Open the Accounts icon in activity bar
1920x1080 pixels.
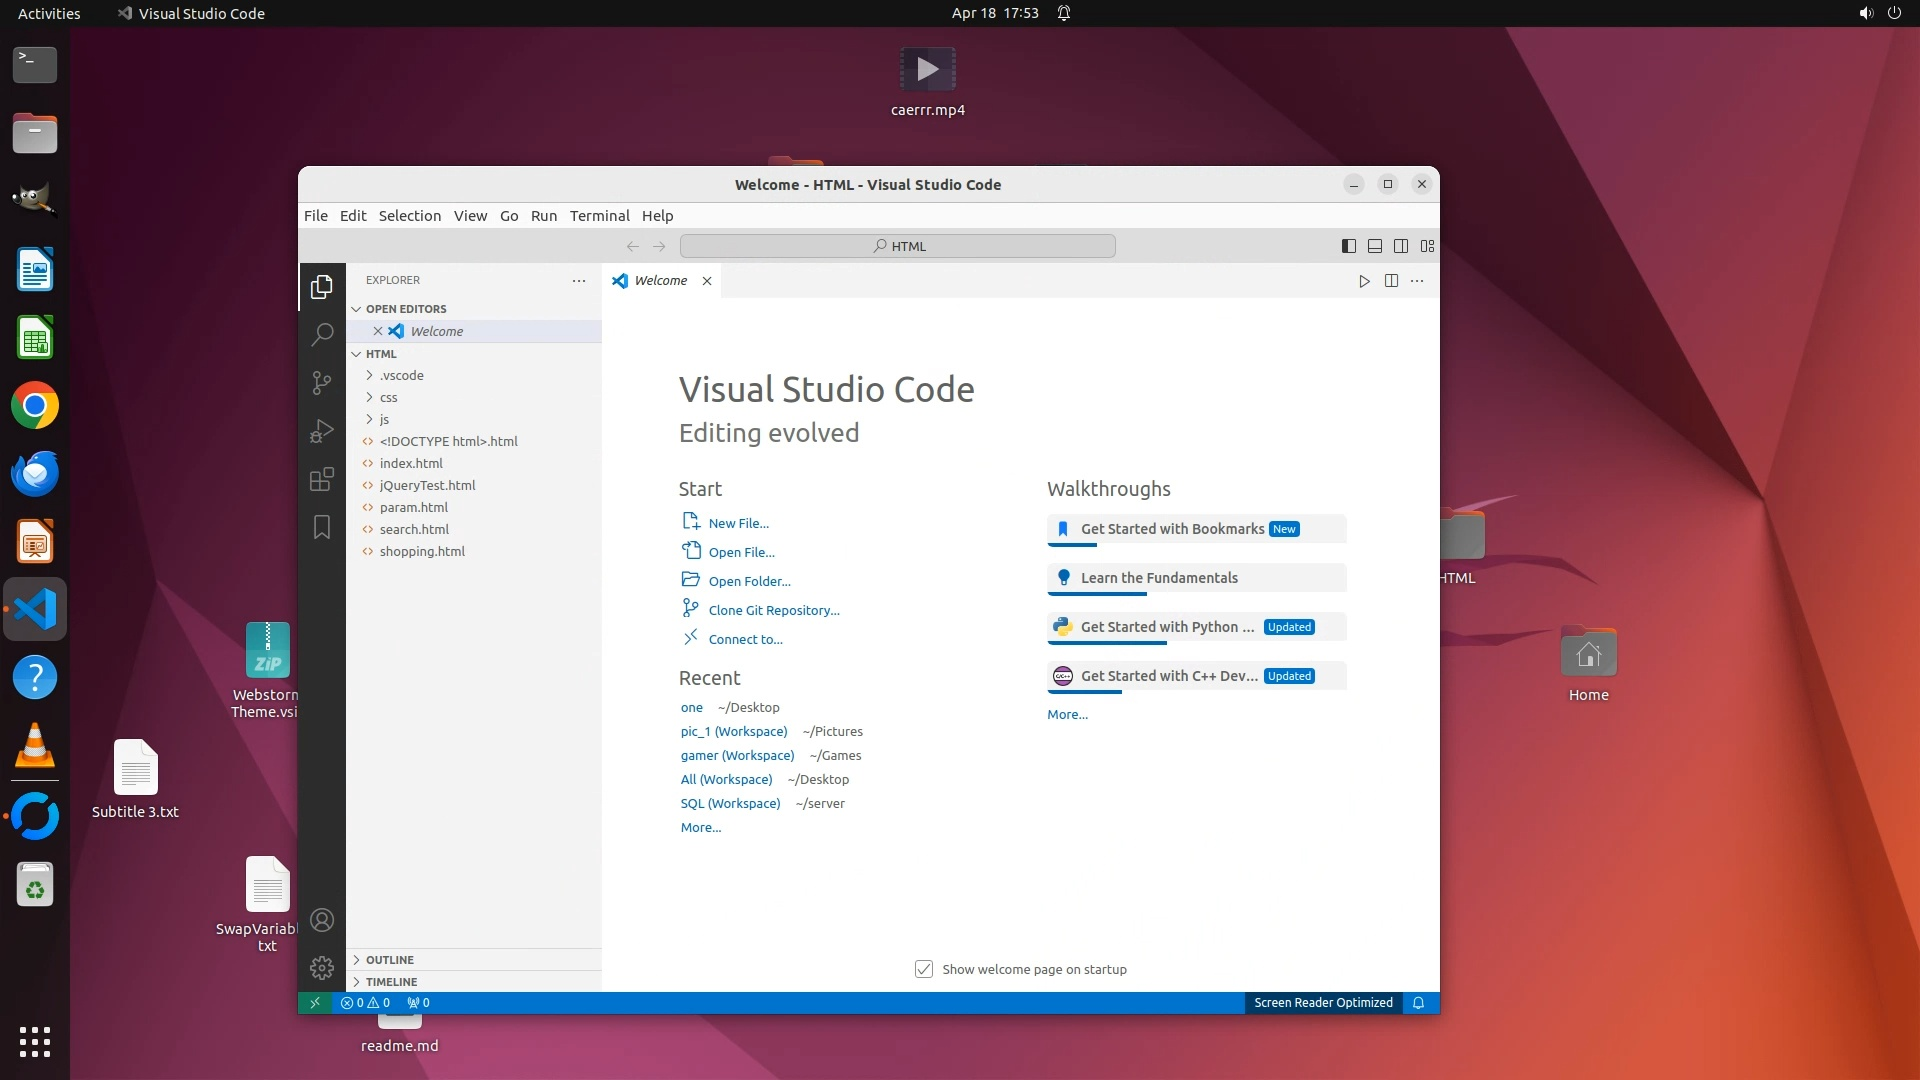[x=322, y=920]
